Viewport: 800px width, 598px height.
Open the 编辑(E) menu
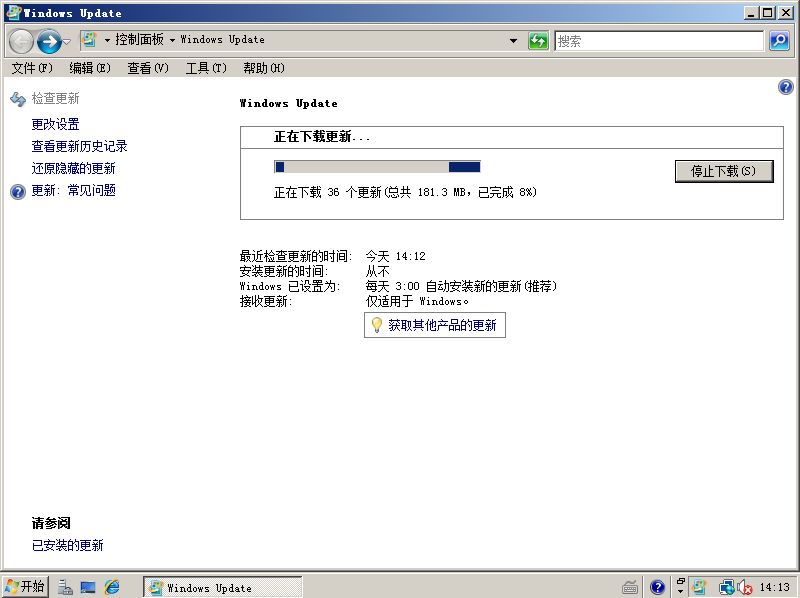click(x=90, y=68)
